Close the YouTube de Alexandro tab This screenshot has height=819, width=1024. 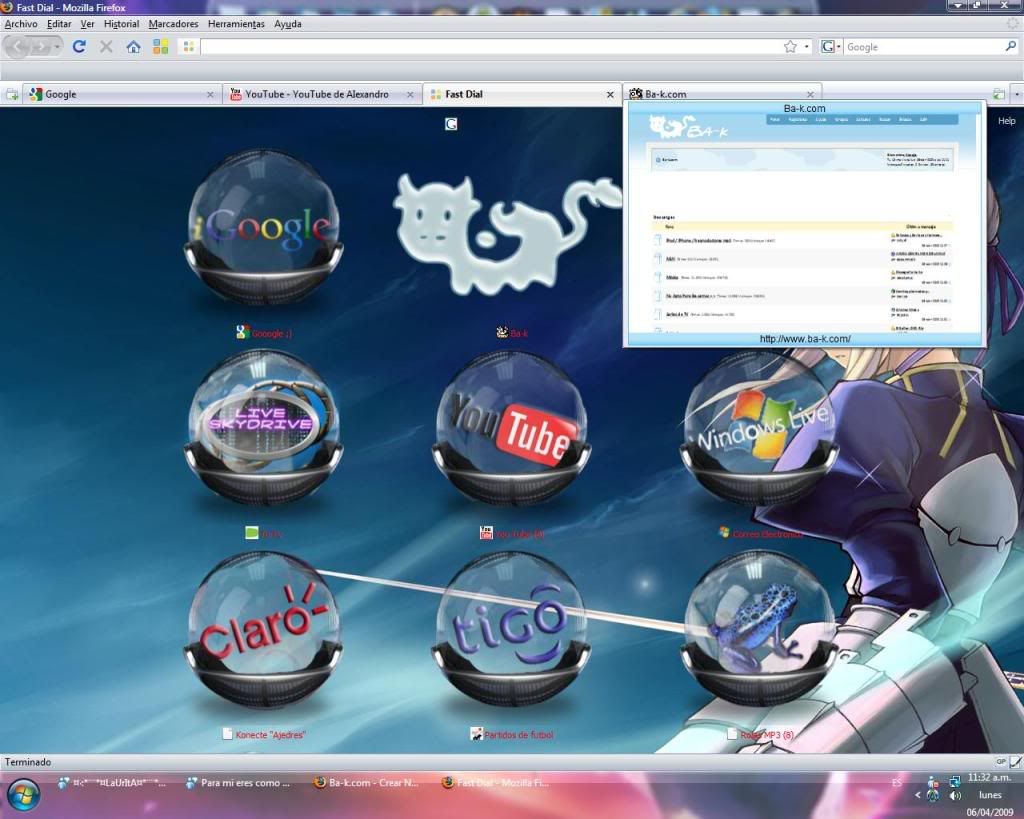410,95
